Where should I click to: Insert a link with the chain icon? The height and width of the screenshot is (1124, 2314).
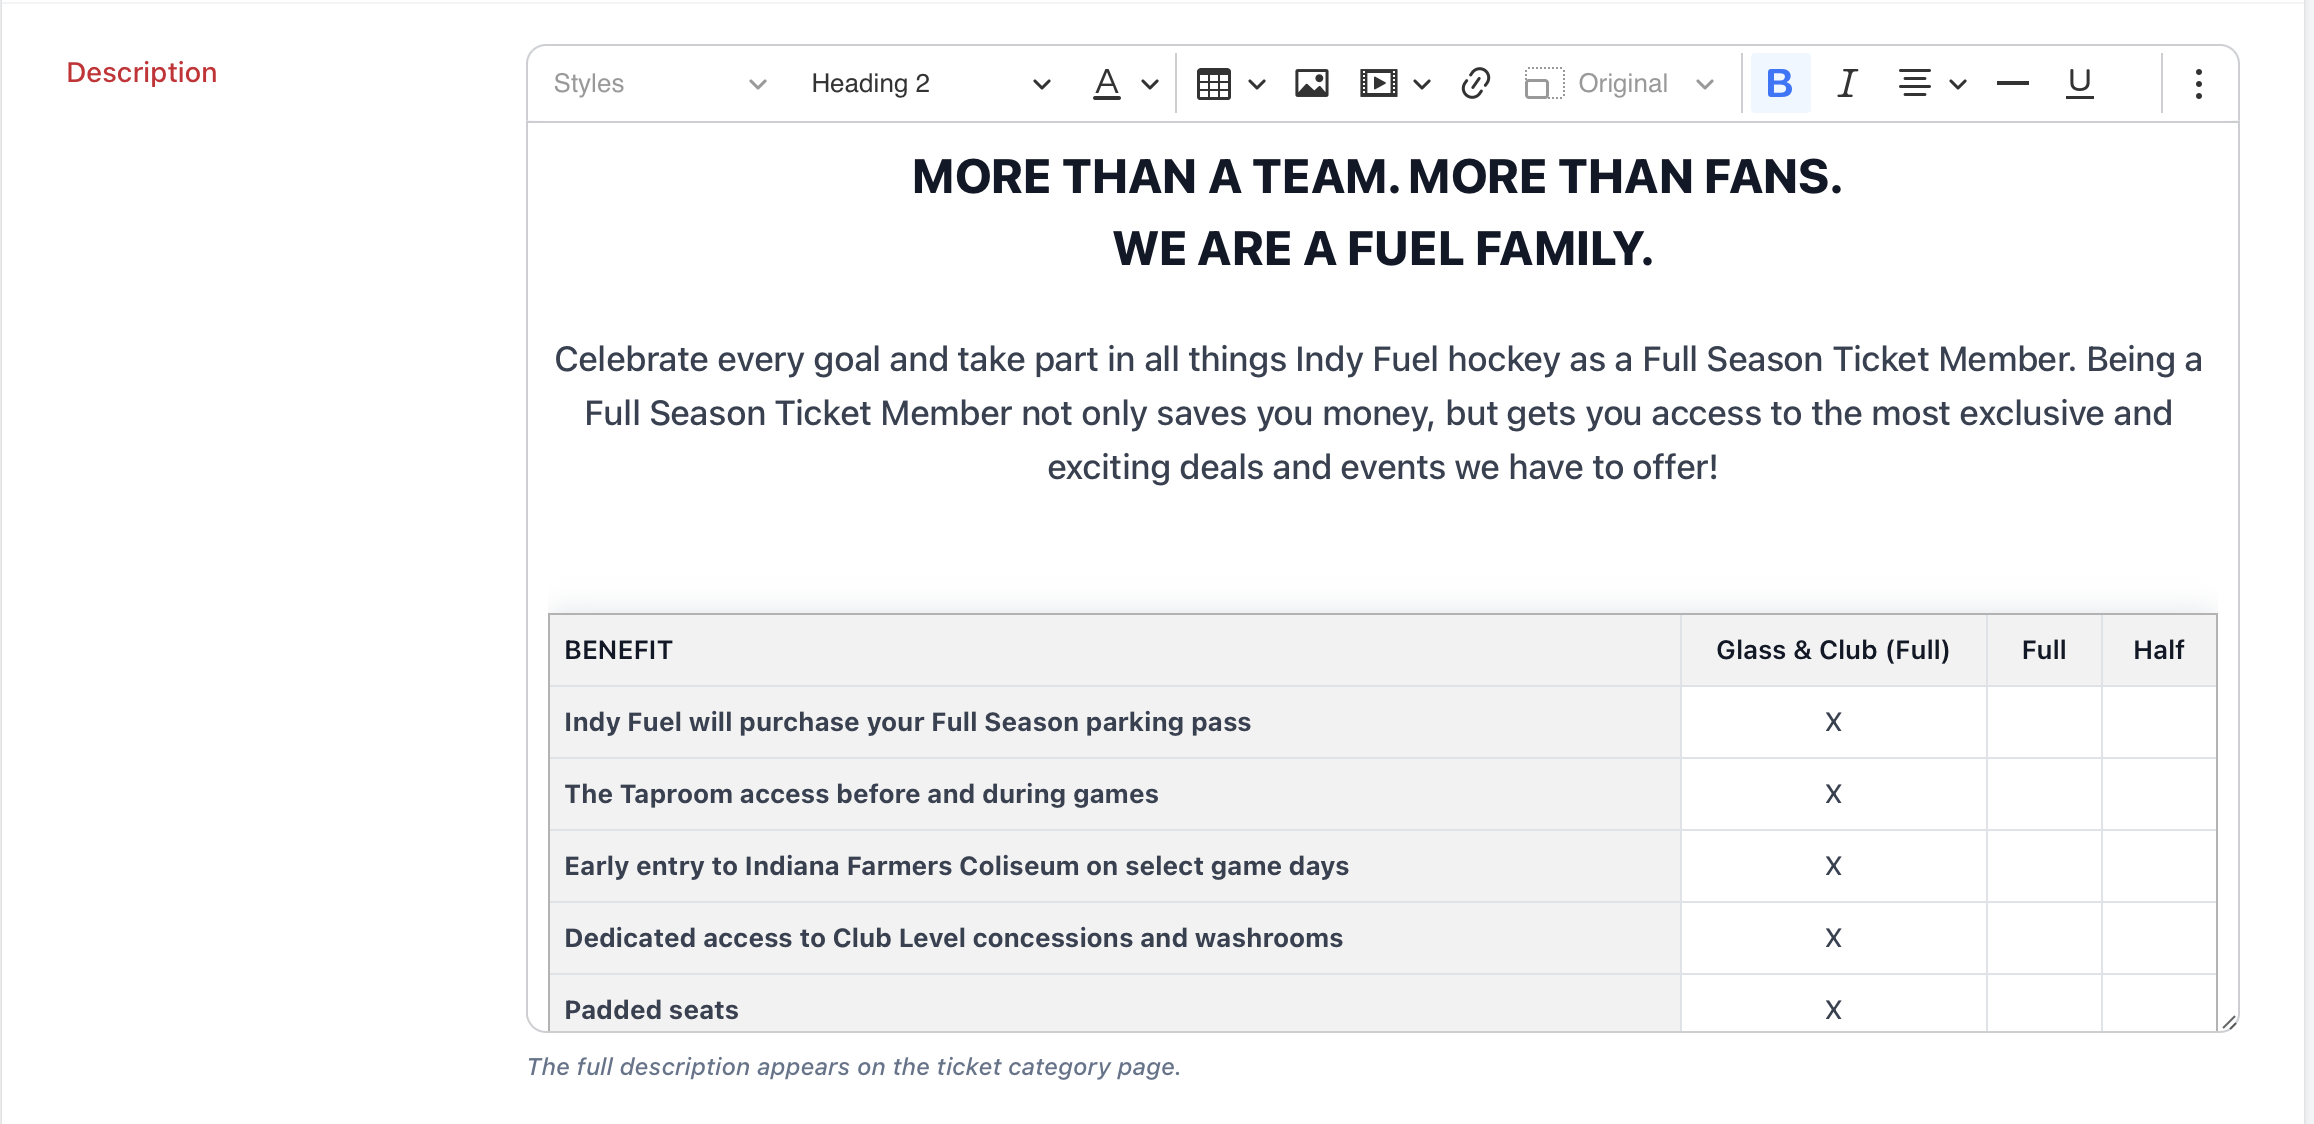[1476, 84]
